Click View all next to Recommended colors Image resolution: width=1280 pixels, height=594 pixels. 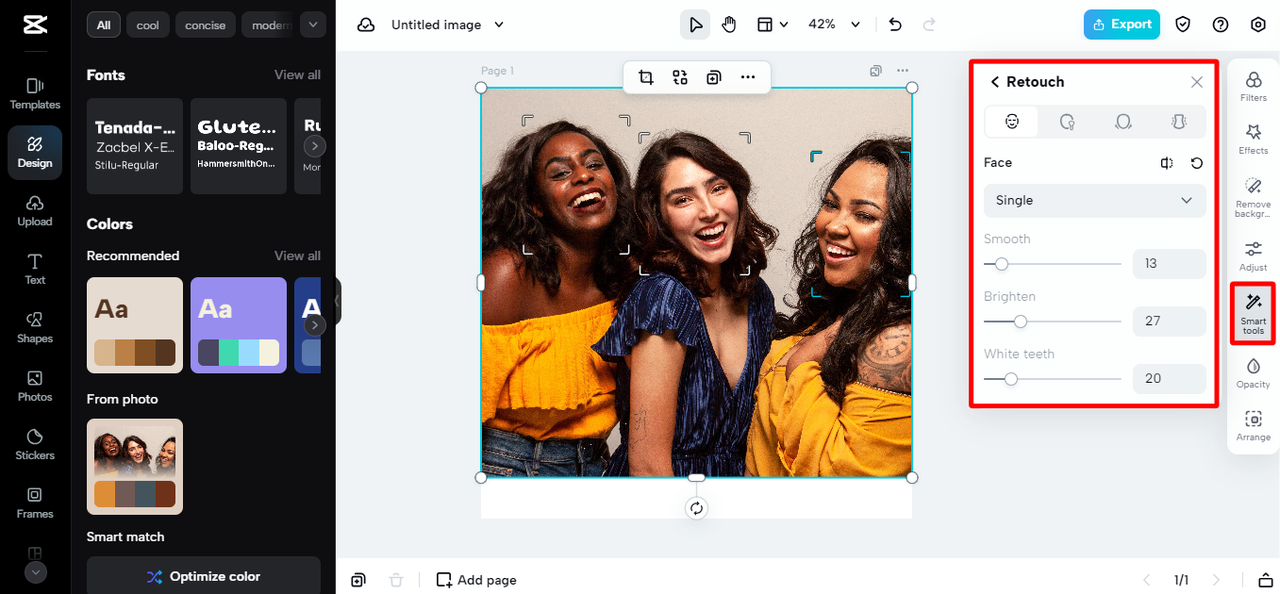(297, 256)
